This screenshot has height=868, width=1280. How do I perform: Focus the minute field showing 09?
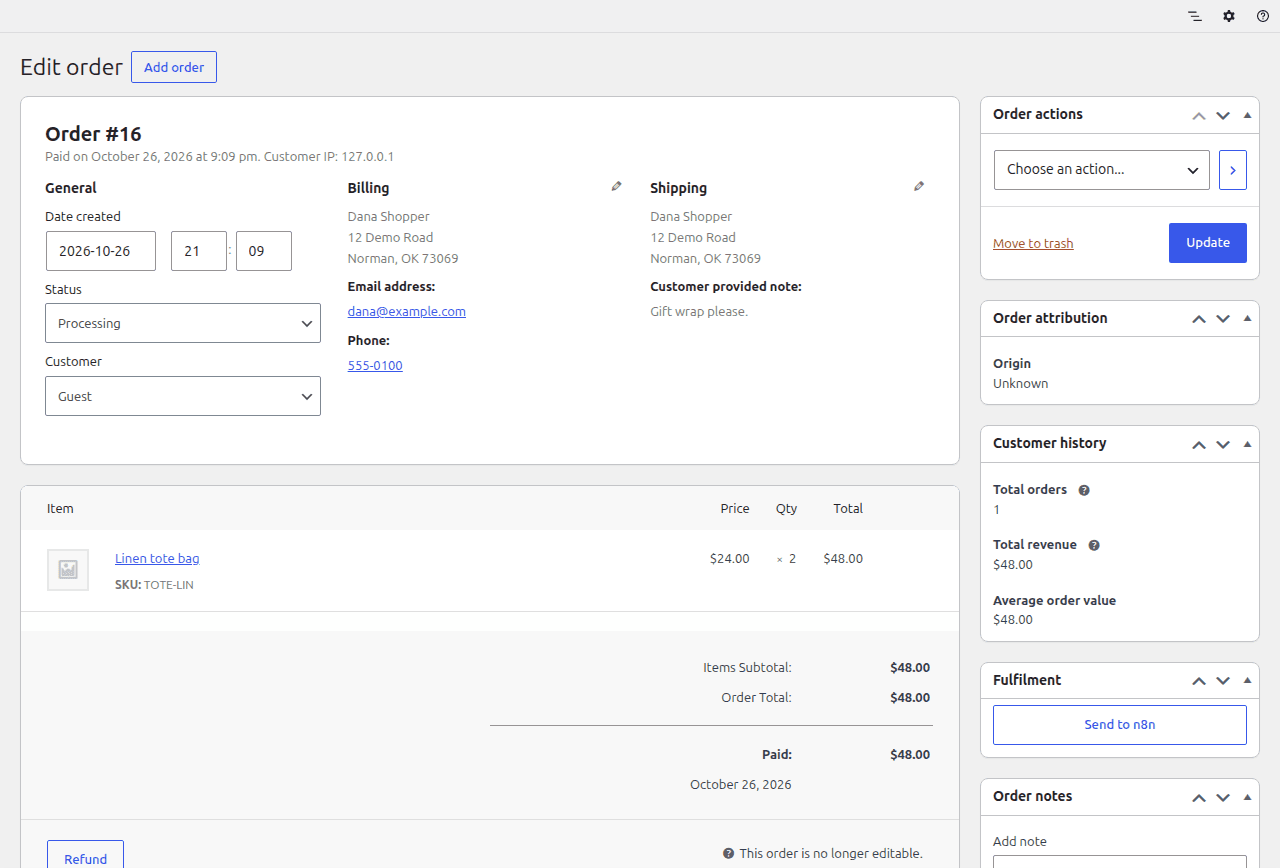click(264, 251)
